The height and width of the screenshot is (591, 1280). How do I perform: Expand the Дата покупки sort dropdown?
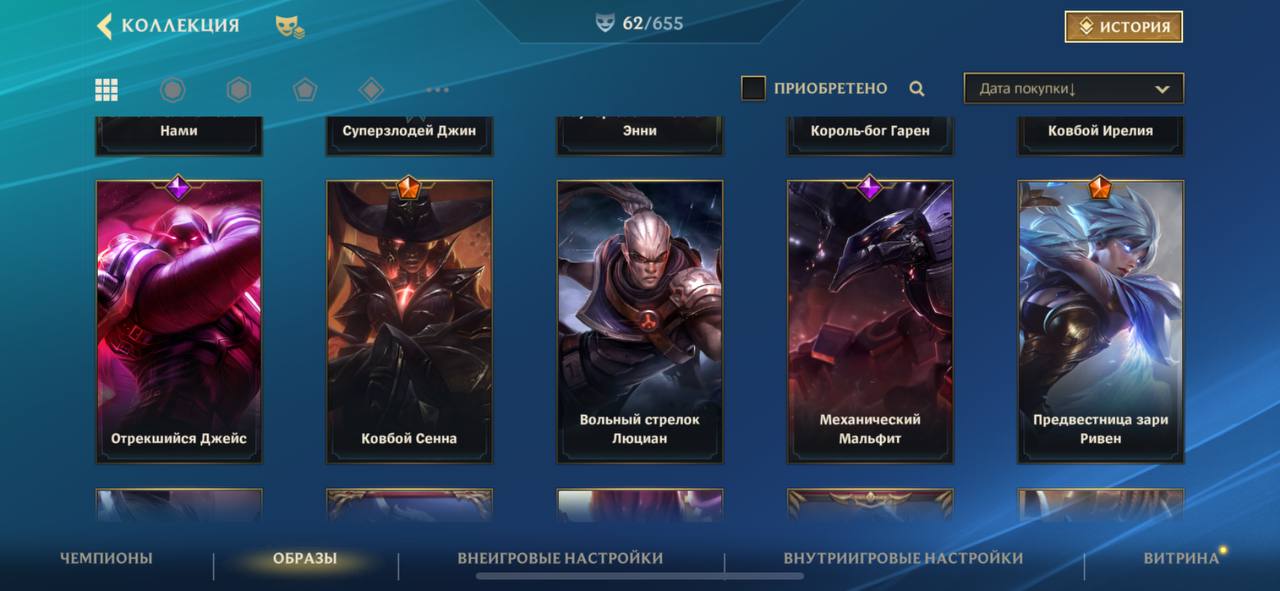click(x=1074, y=88)
